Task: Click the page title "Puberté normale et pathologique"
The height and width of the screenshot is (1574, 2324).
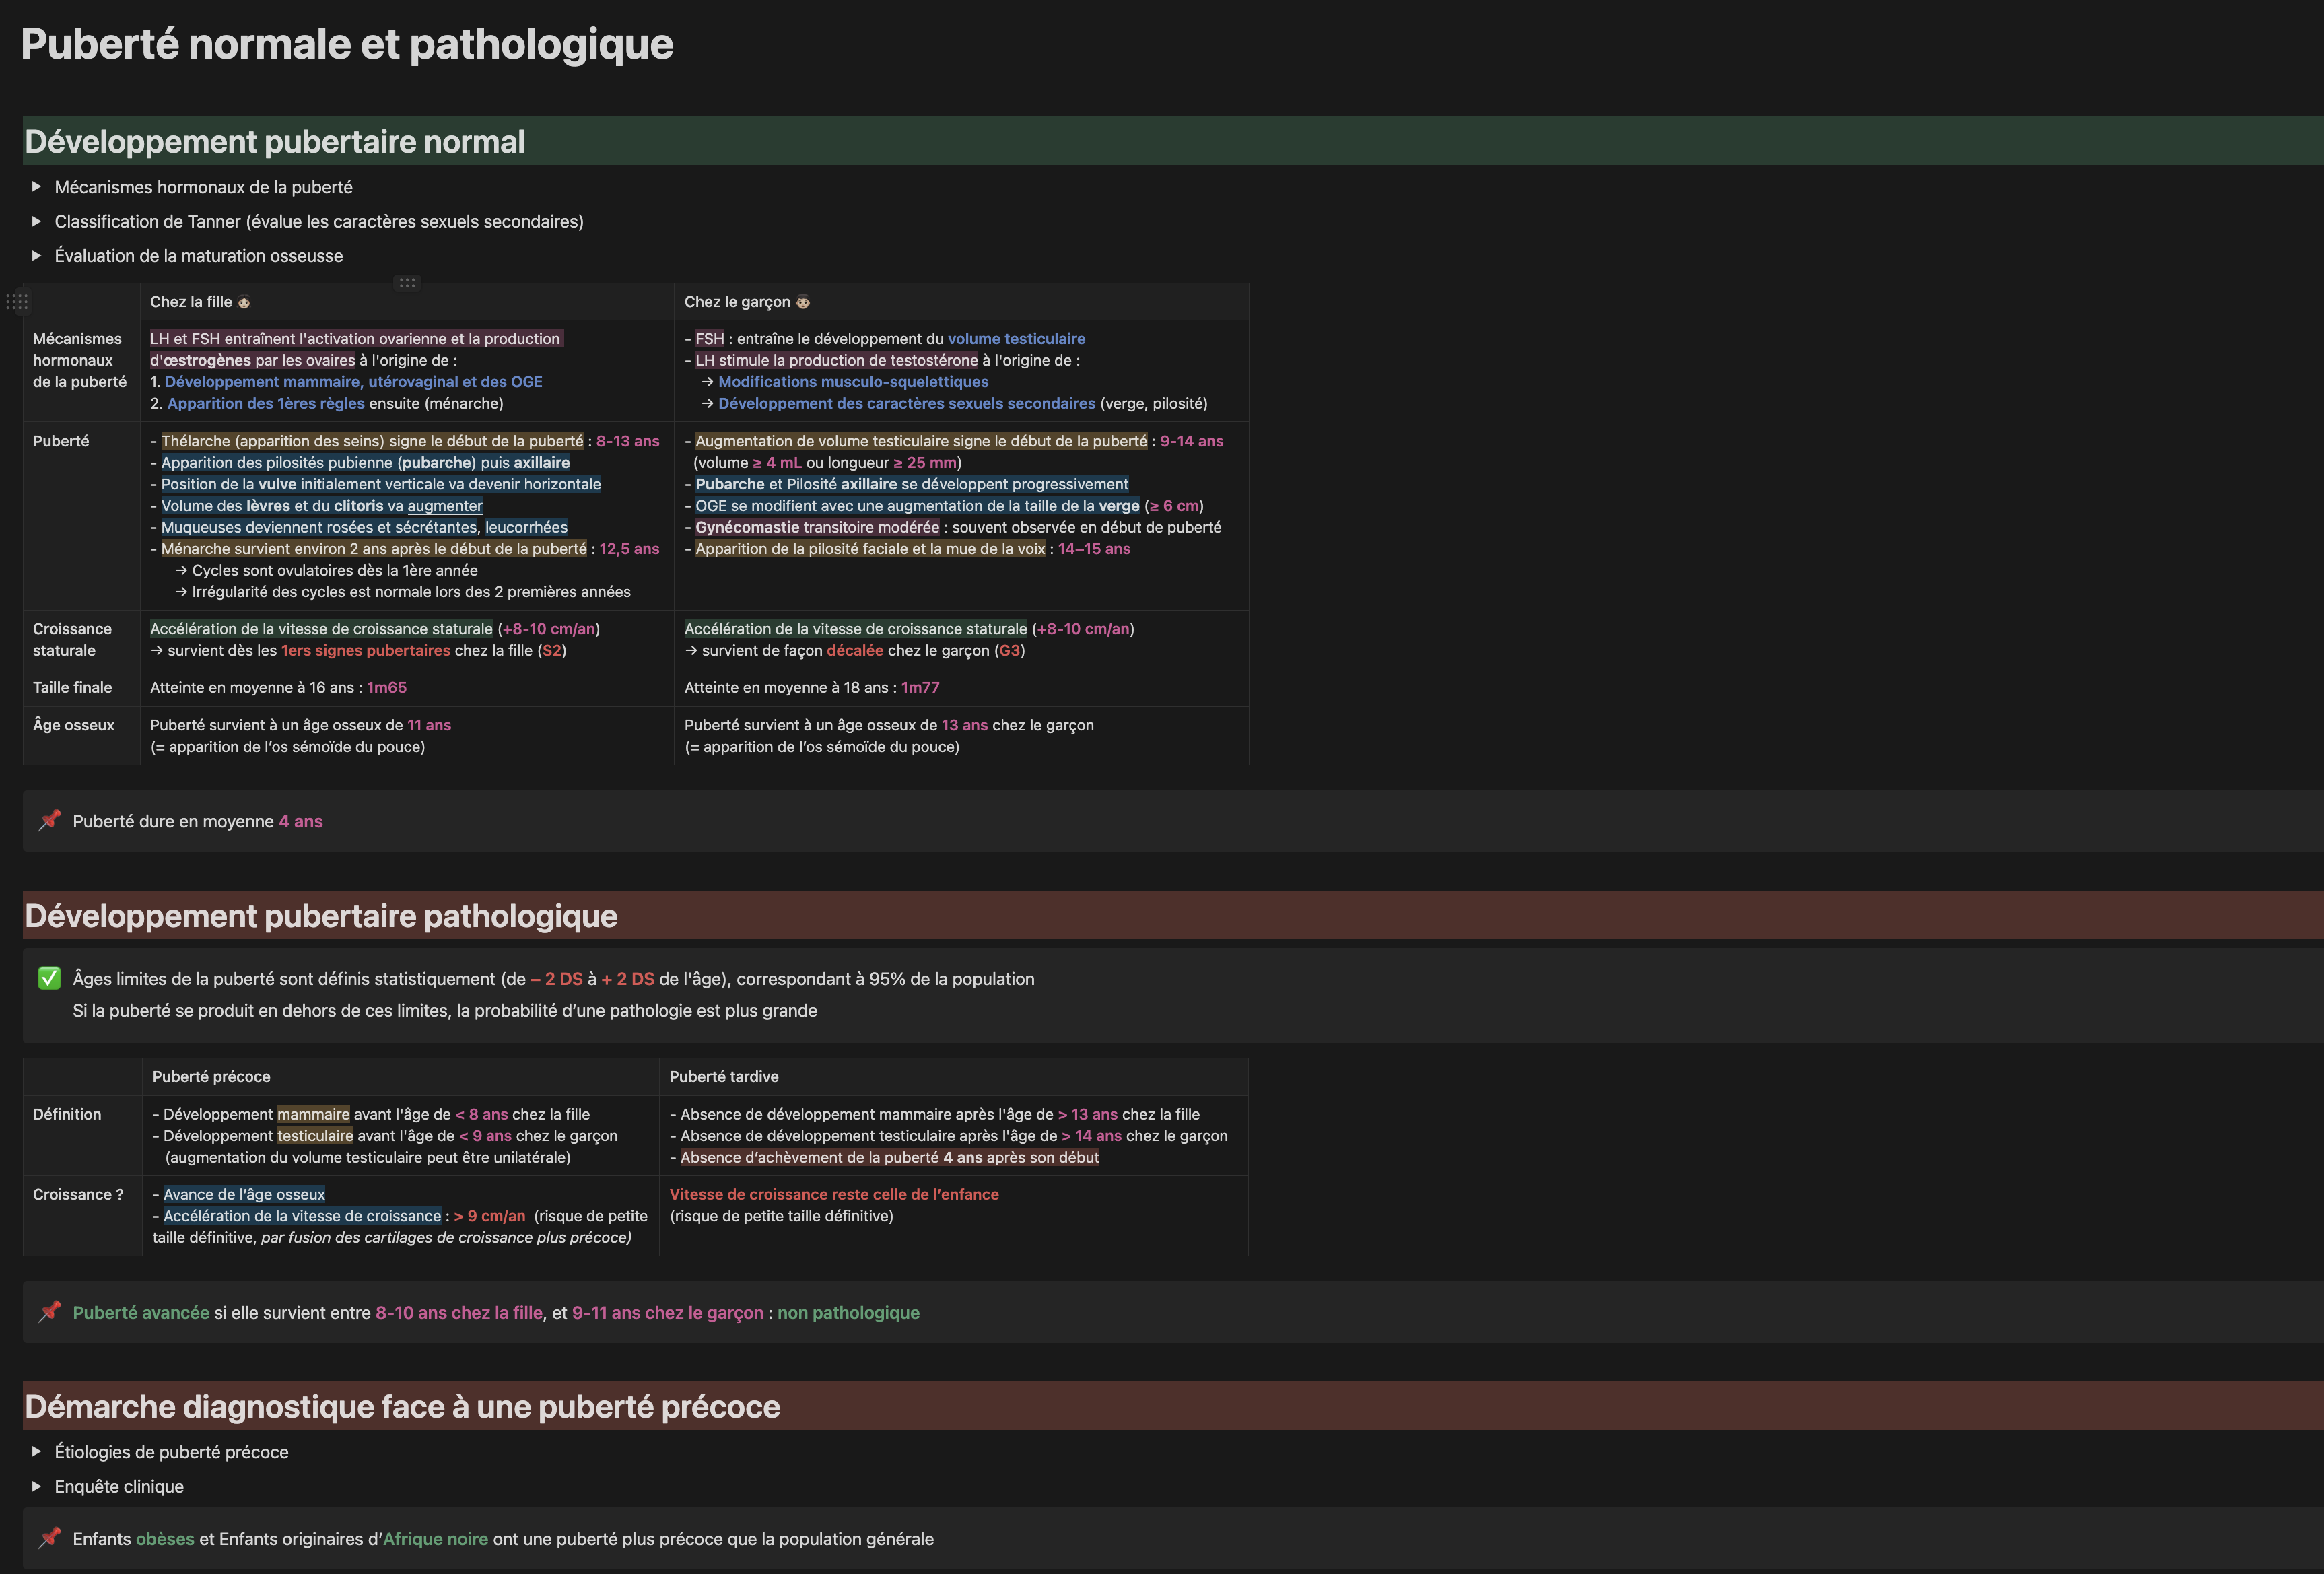Action: coord(347,44)
